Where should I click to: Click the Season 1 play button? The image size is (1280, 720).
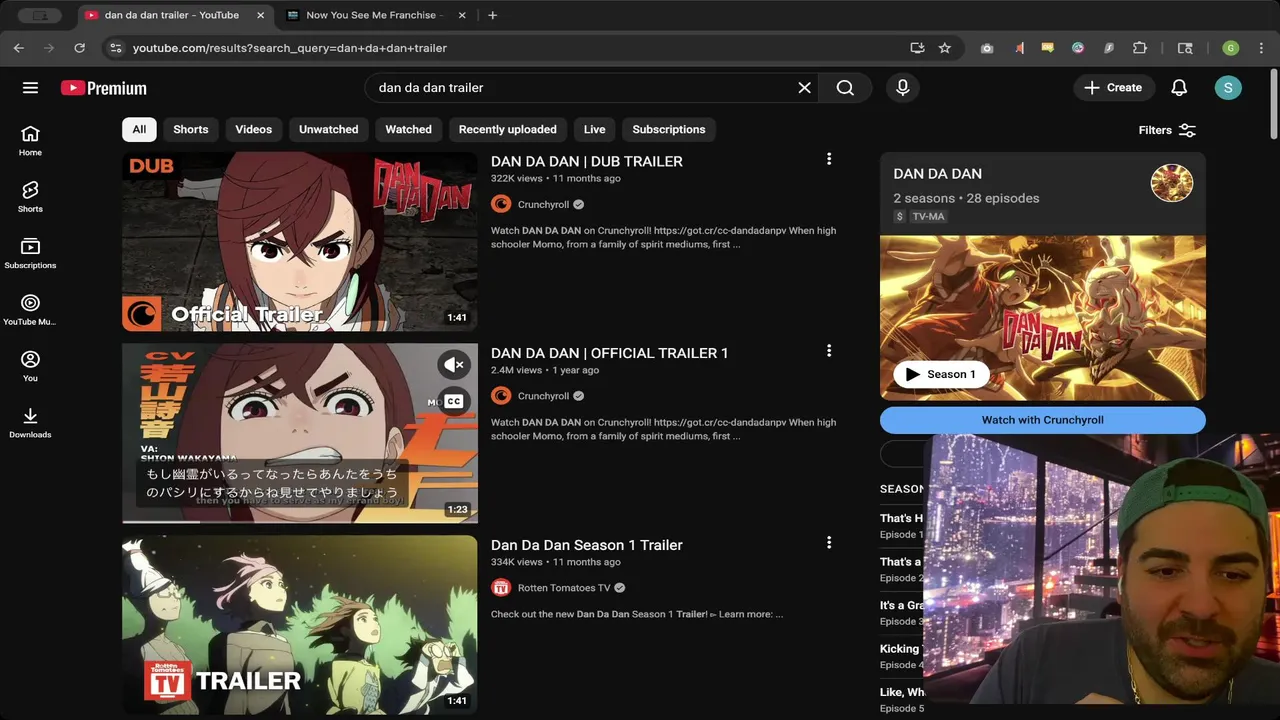click(x=941, y=374)
